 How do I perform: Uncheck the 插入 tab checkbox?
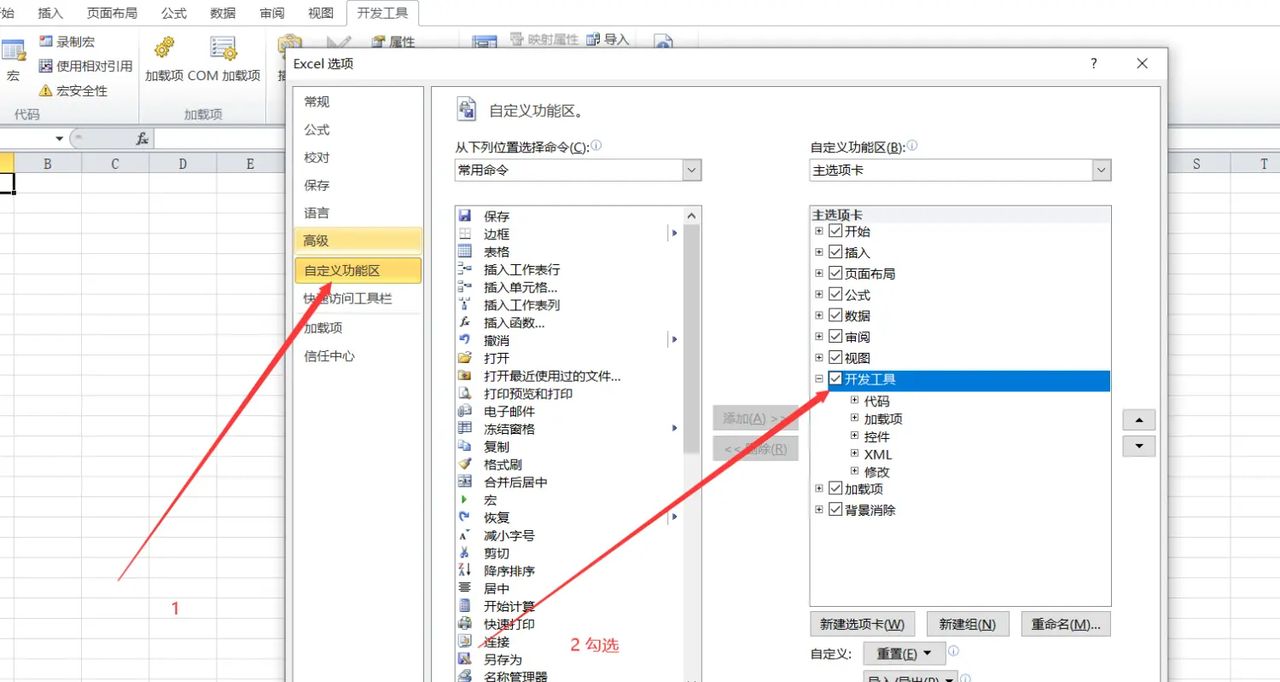point(836,252)
